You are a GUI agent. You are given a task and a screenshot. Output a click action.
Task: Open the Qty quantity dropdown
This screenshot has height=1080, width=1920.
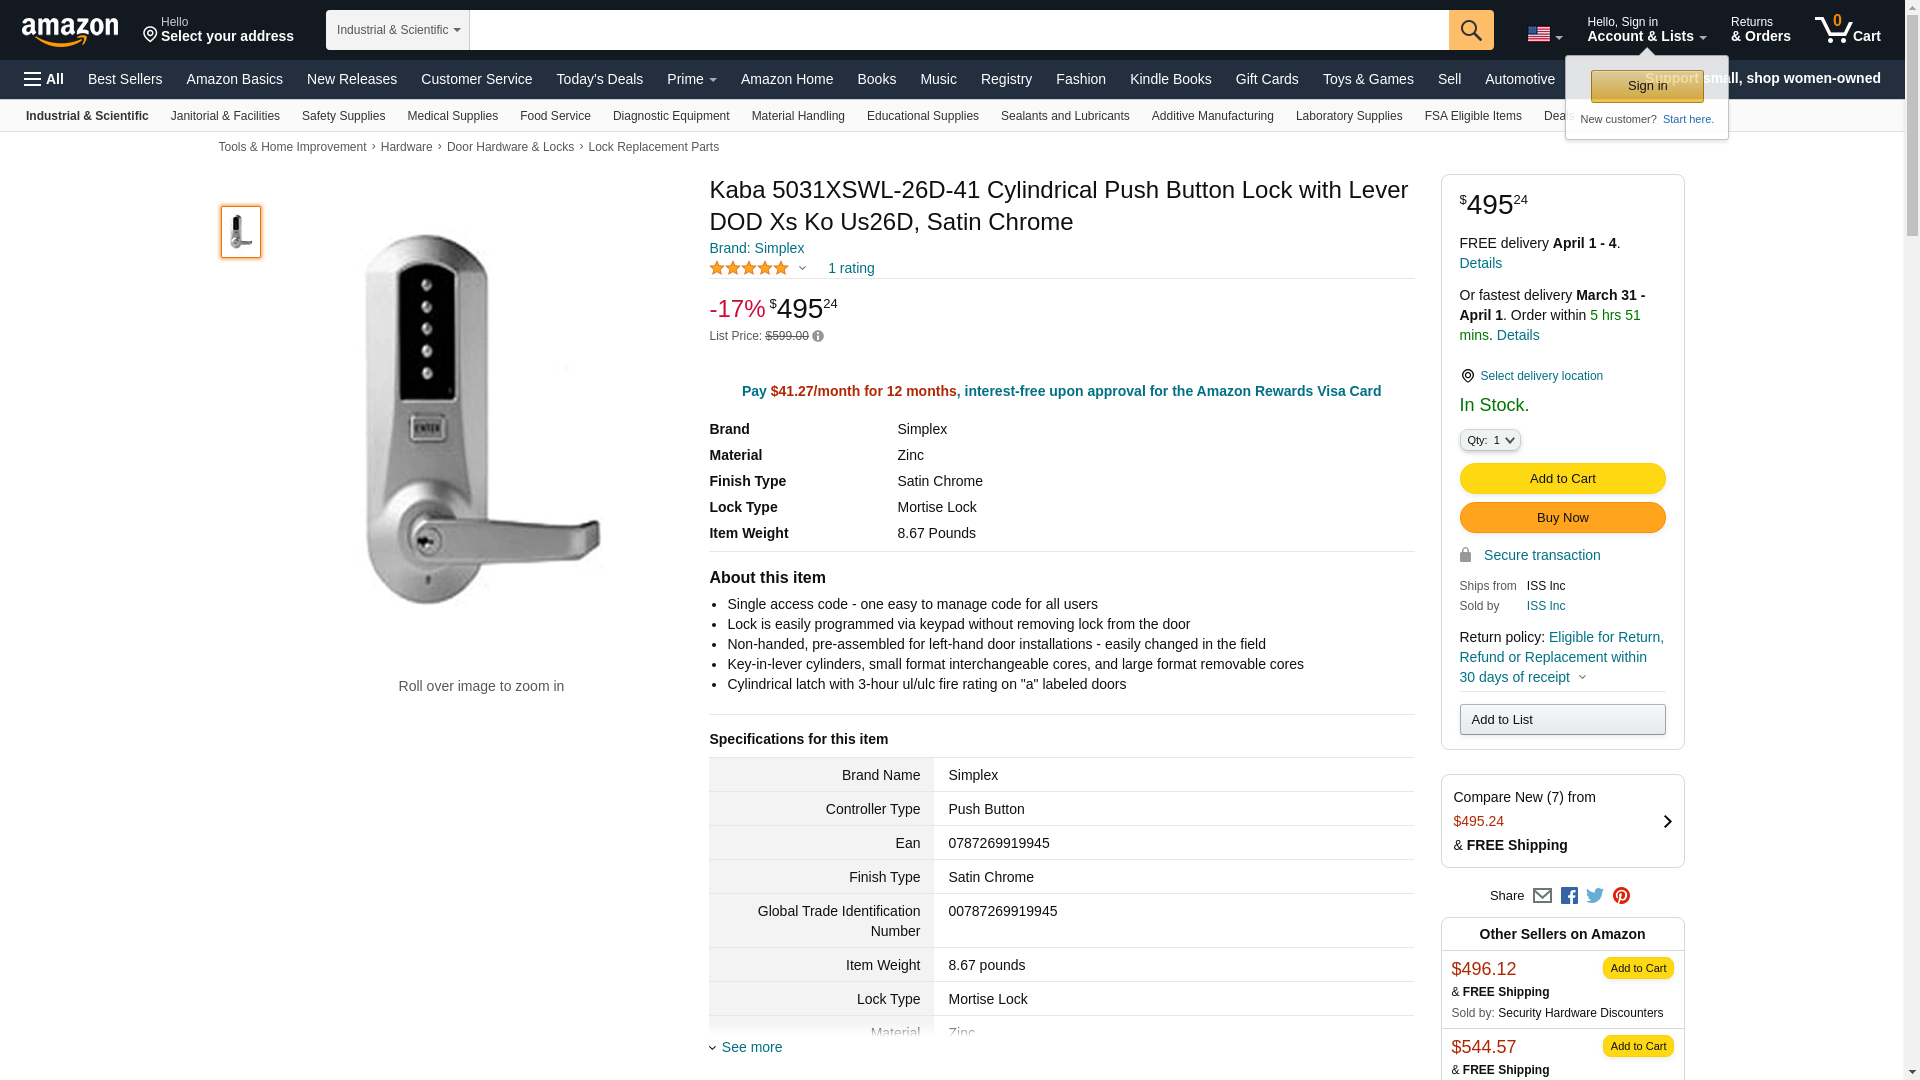1489,440
